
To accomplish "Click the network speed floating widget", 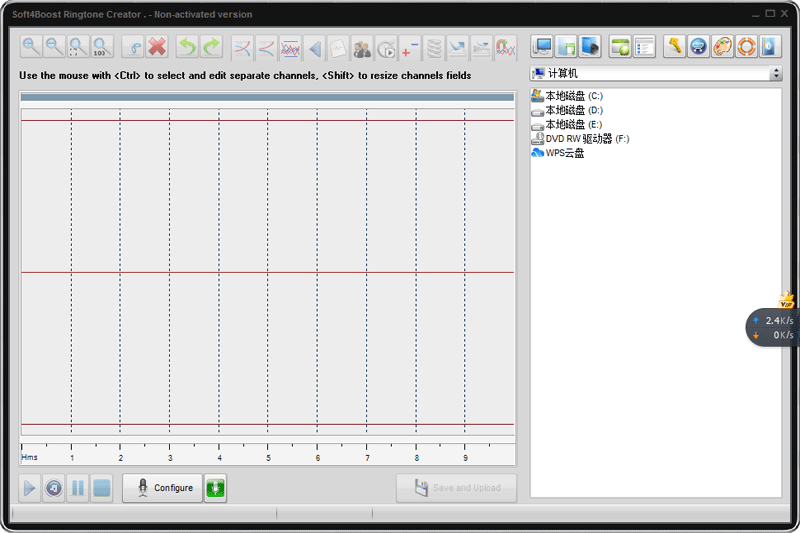I will coord(772,326).
